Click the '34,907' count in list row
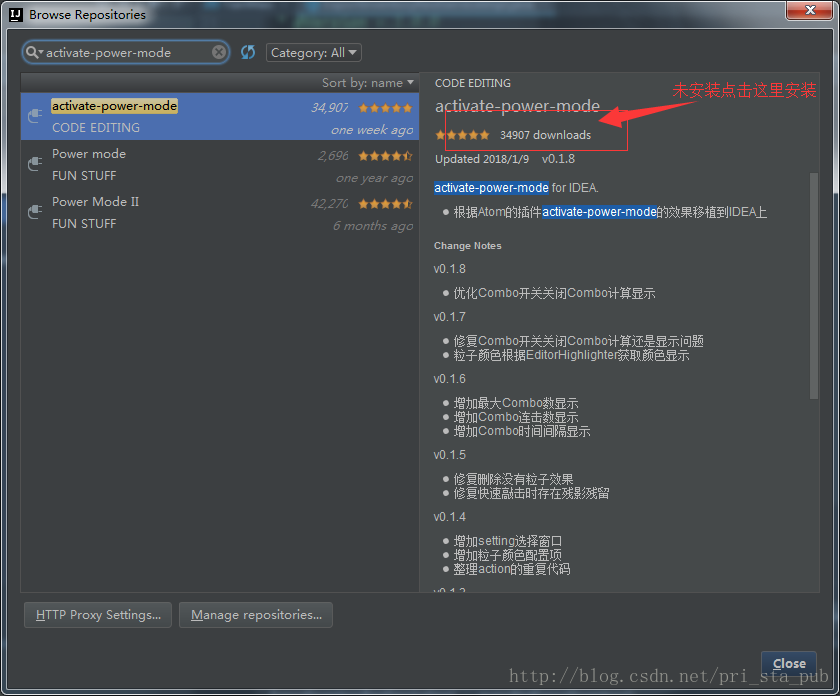Viewport: 840px width, 696px height. pyautogui.click(x=329, y=108)
